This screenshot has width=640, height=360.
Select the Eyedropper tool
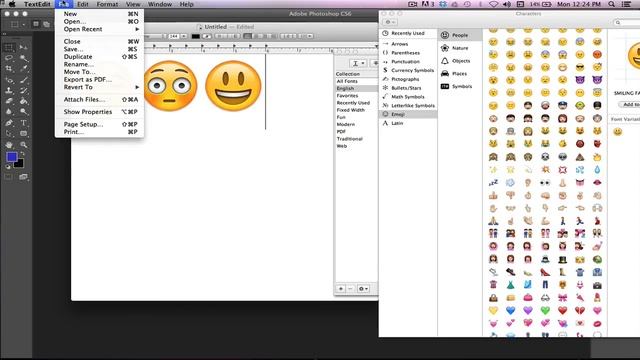tap(24, 69)
